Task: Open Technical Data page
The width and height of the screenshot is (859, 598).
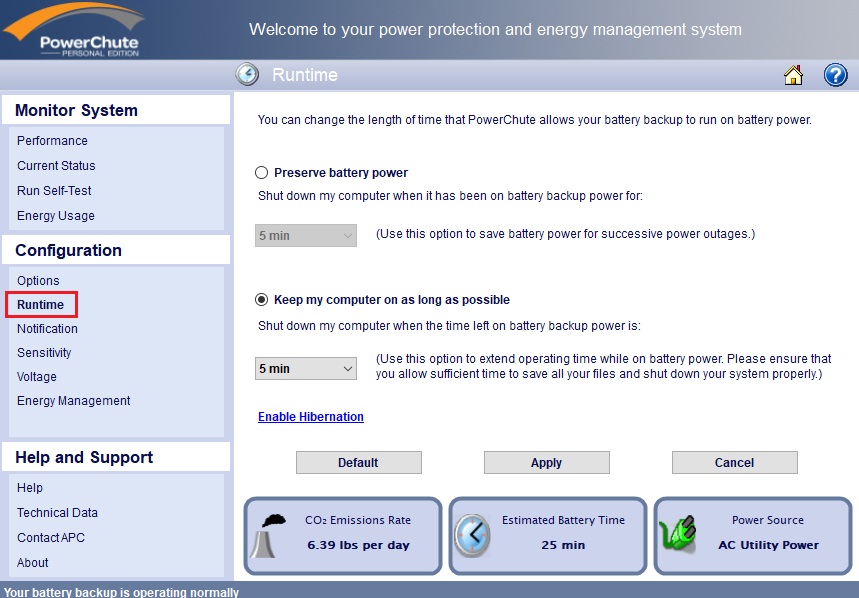Action: (57, 513)
